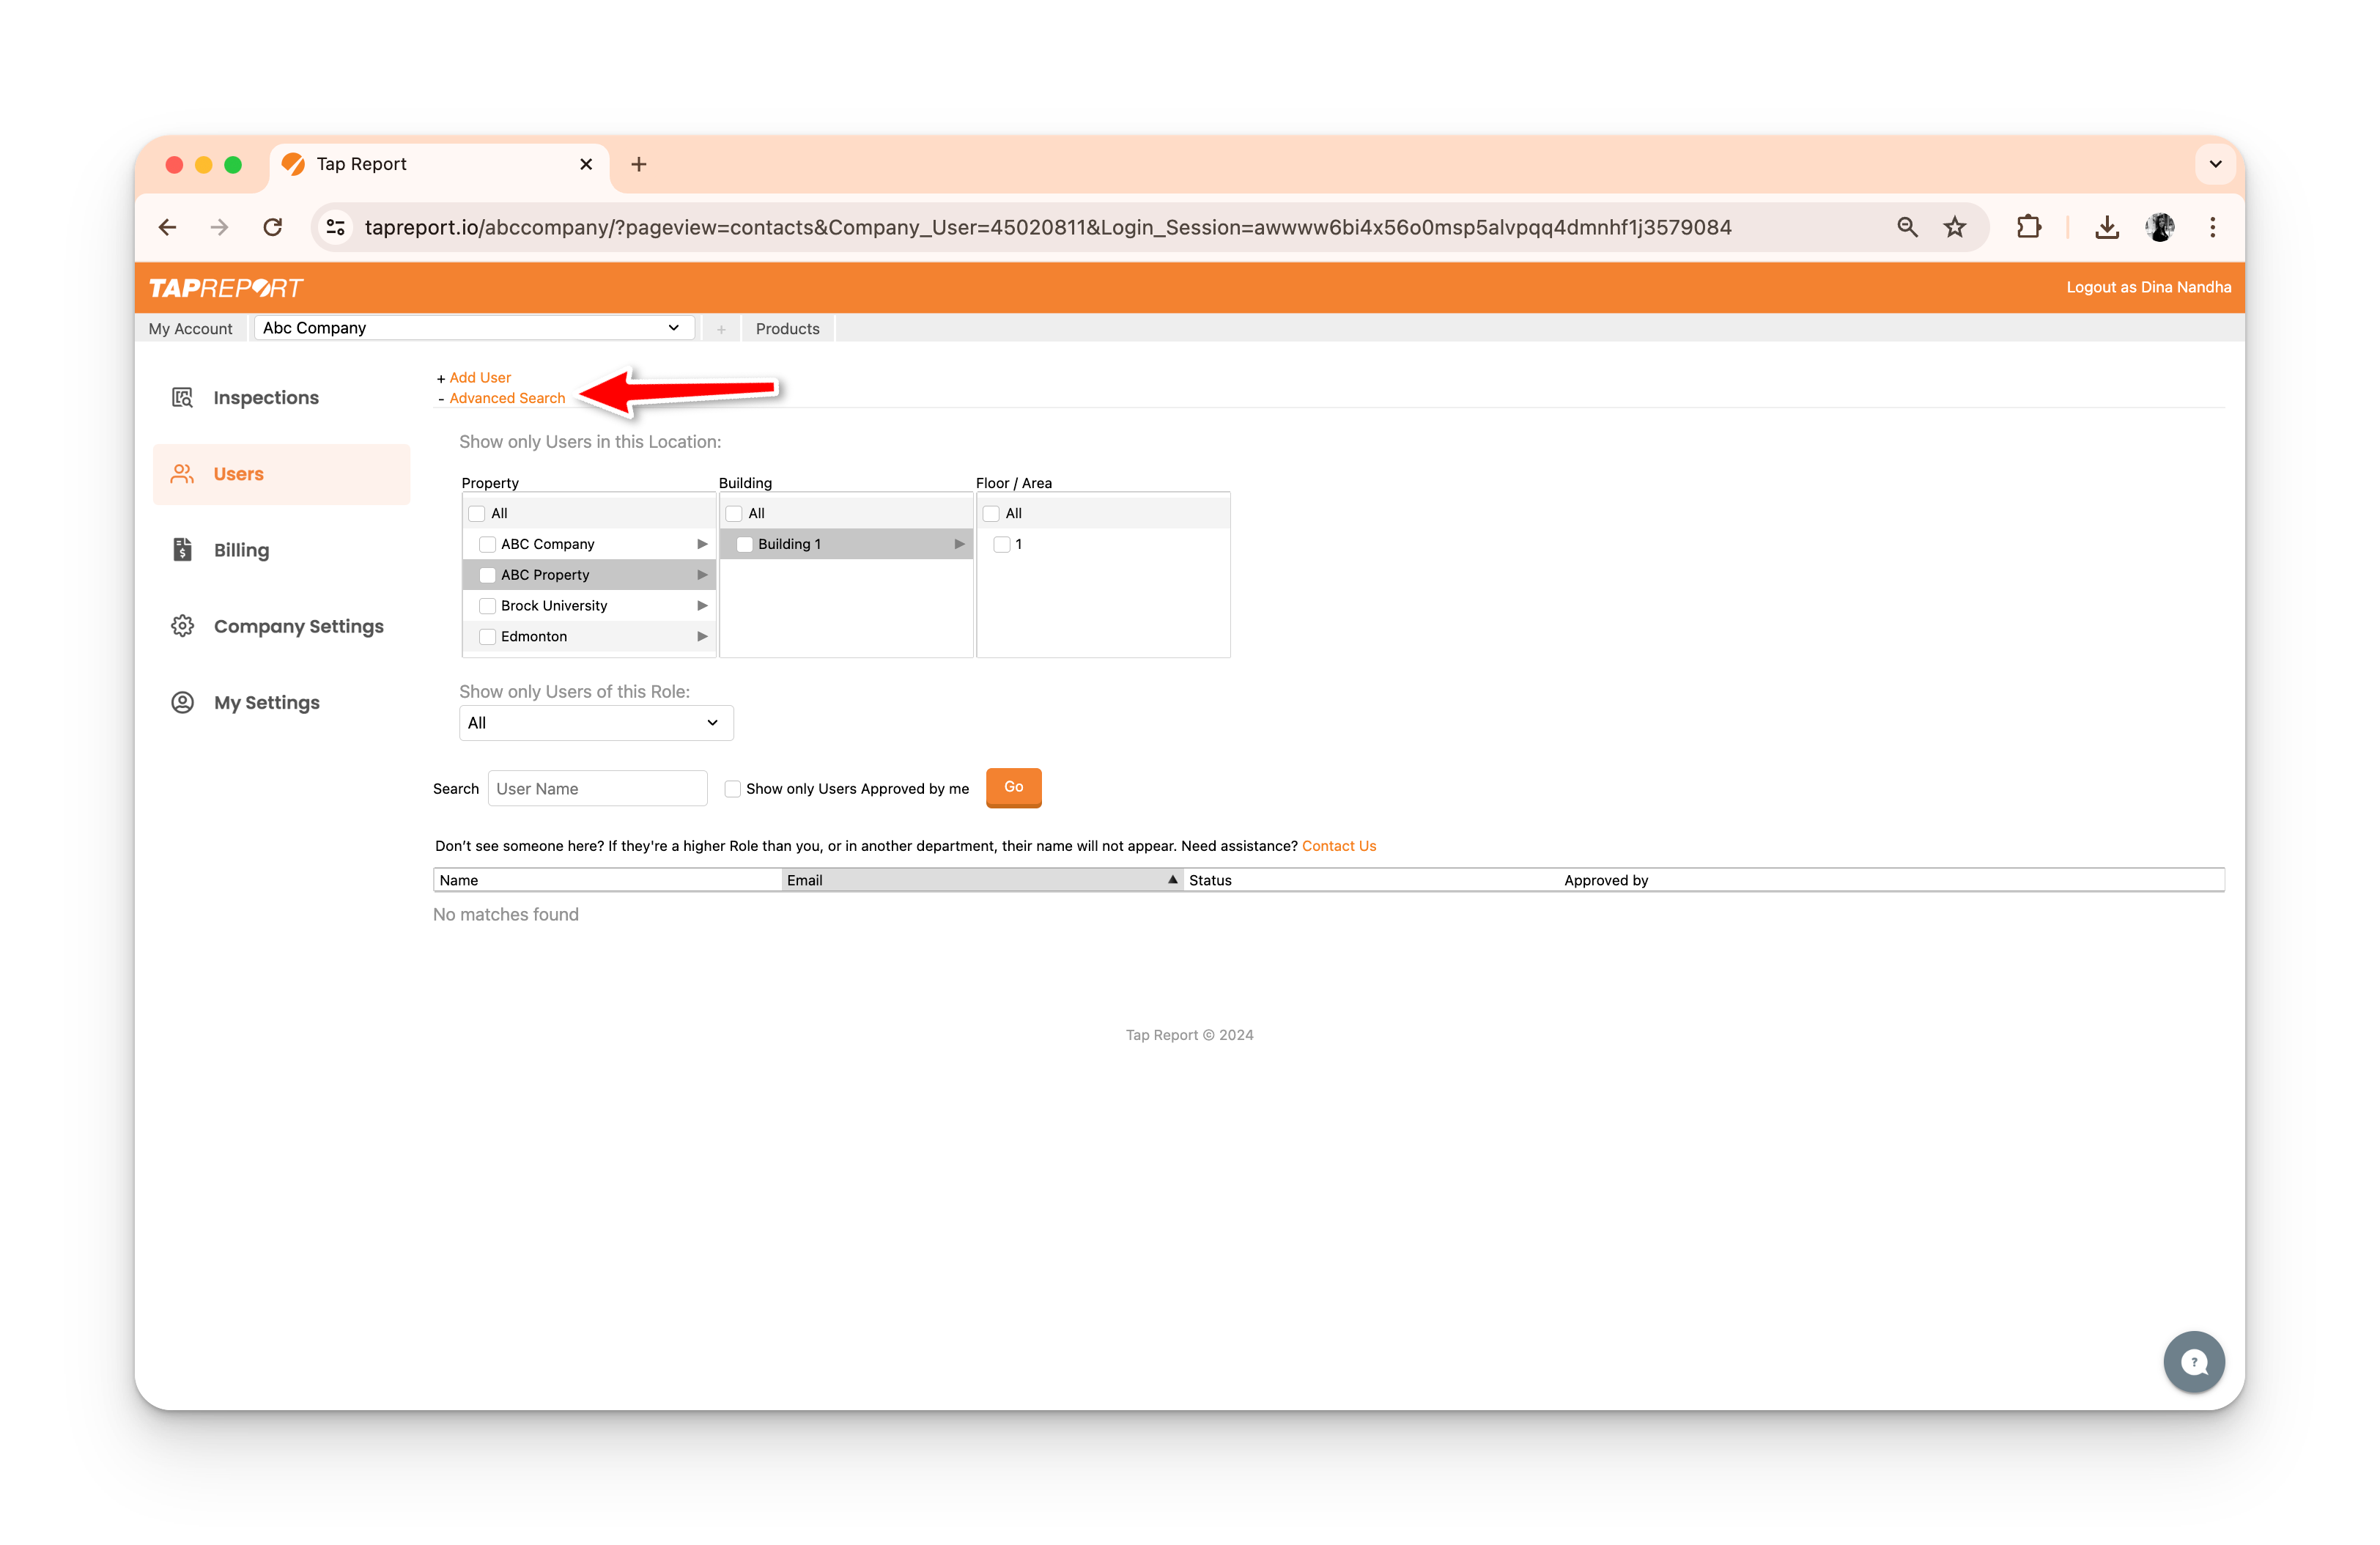Tick the Building 1 checkbox
2380x1545 pixels.
point(744,544)
